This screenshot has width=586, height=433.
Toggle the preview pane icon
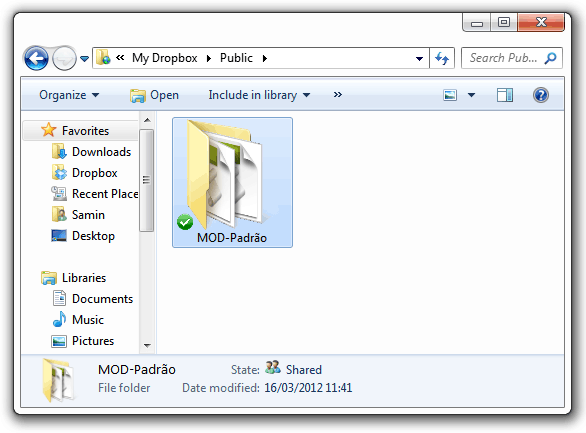[505, 95]
